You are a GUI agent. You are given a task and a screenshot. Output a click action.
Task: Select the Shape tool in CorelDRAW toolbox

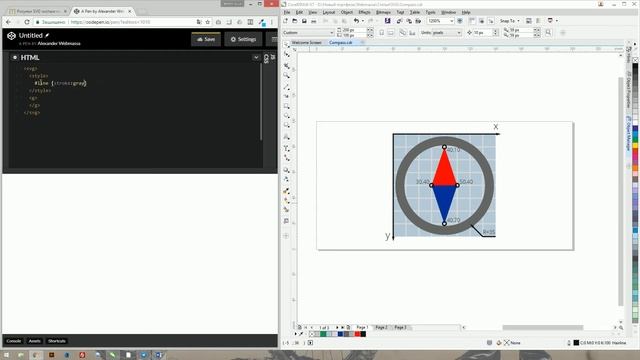[x=287, y=54]
